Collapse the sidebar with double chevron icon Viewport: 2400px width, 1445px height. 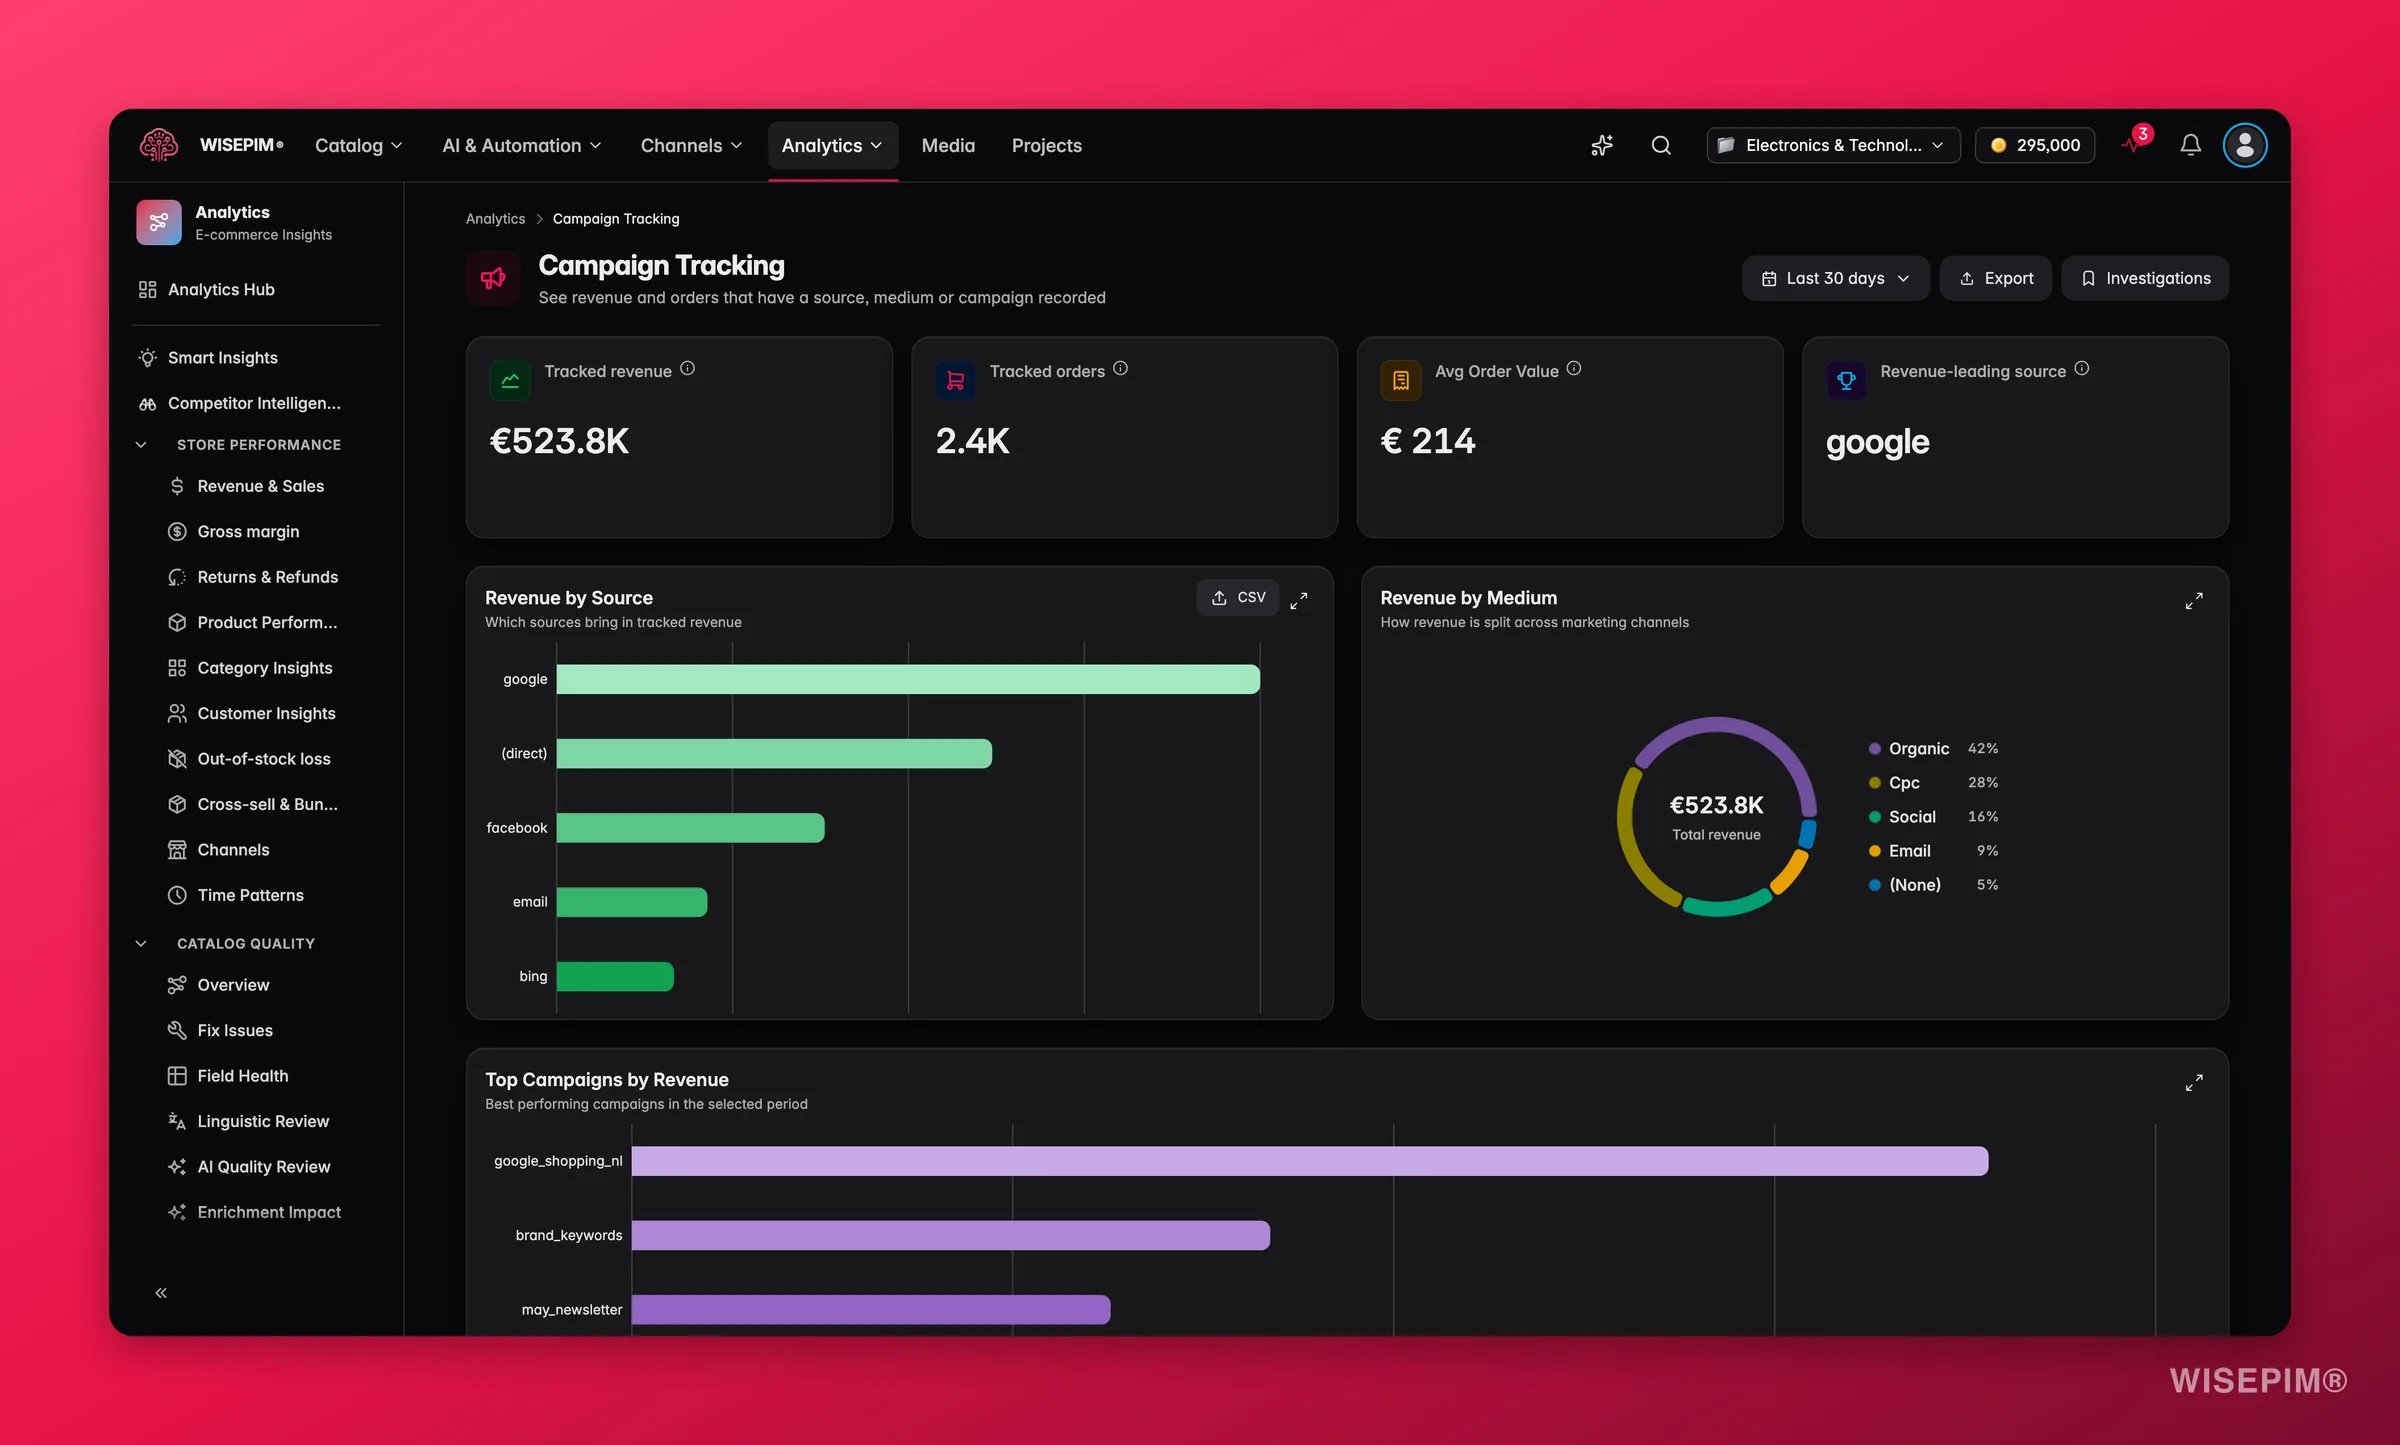161,1293
